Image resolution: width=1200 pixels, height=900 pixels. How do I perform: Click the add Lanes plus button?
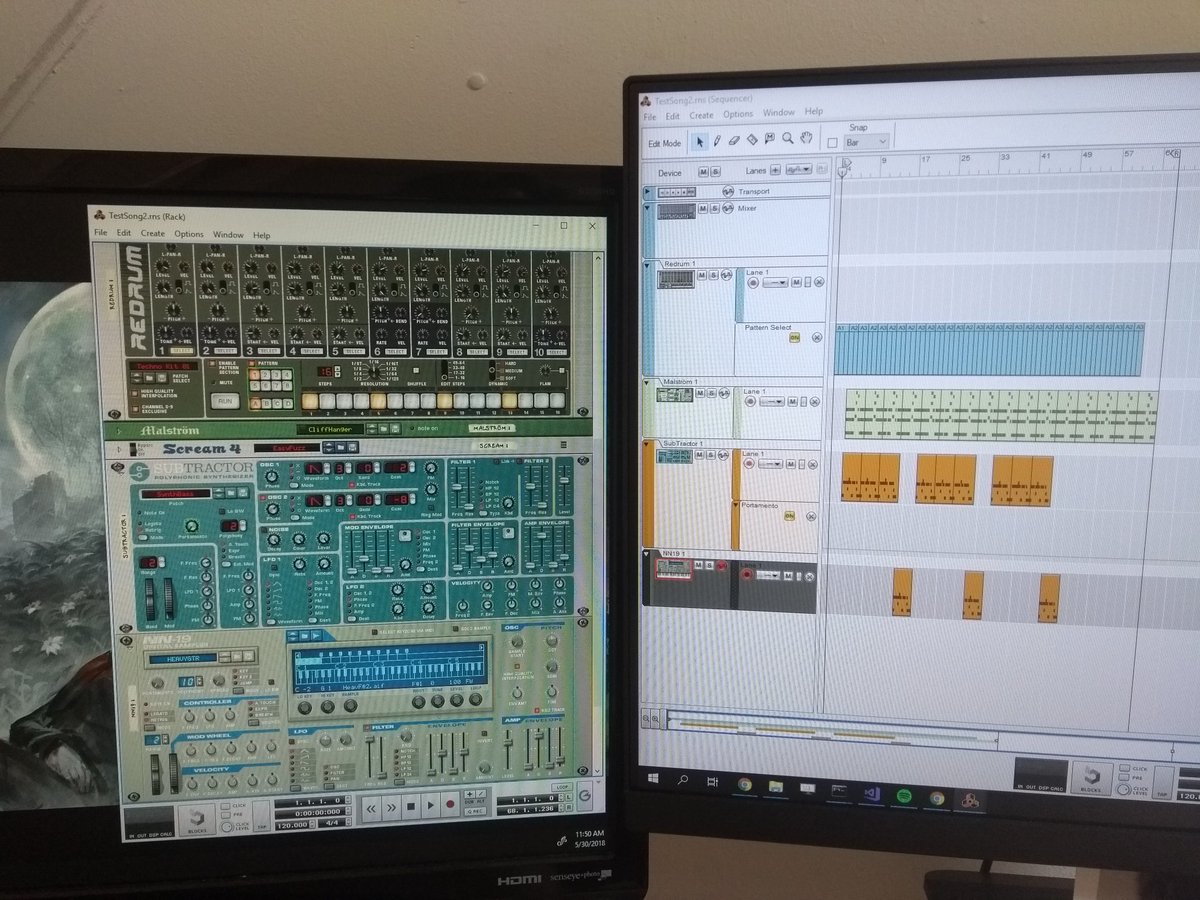777,171
